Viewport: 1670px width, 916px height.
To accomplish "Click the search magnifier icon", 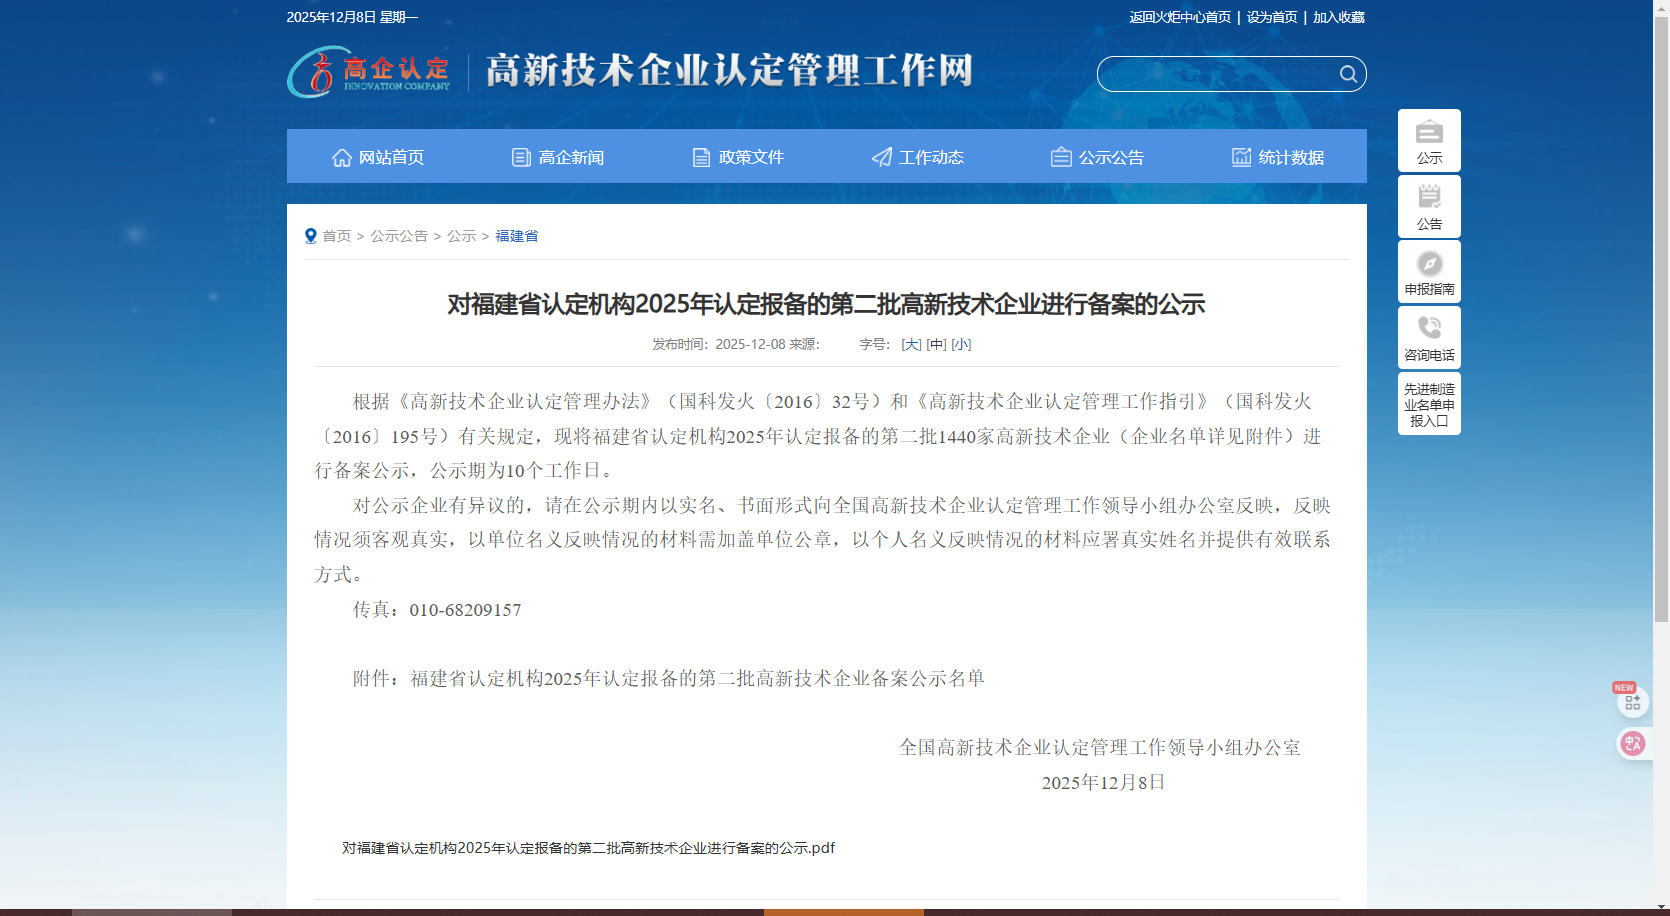I will tap(1348, 74).
